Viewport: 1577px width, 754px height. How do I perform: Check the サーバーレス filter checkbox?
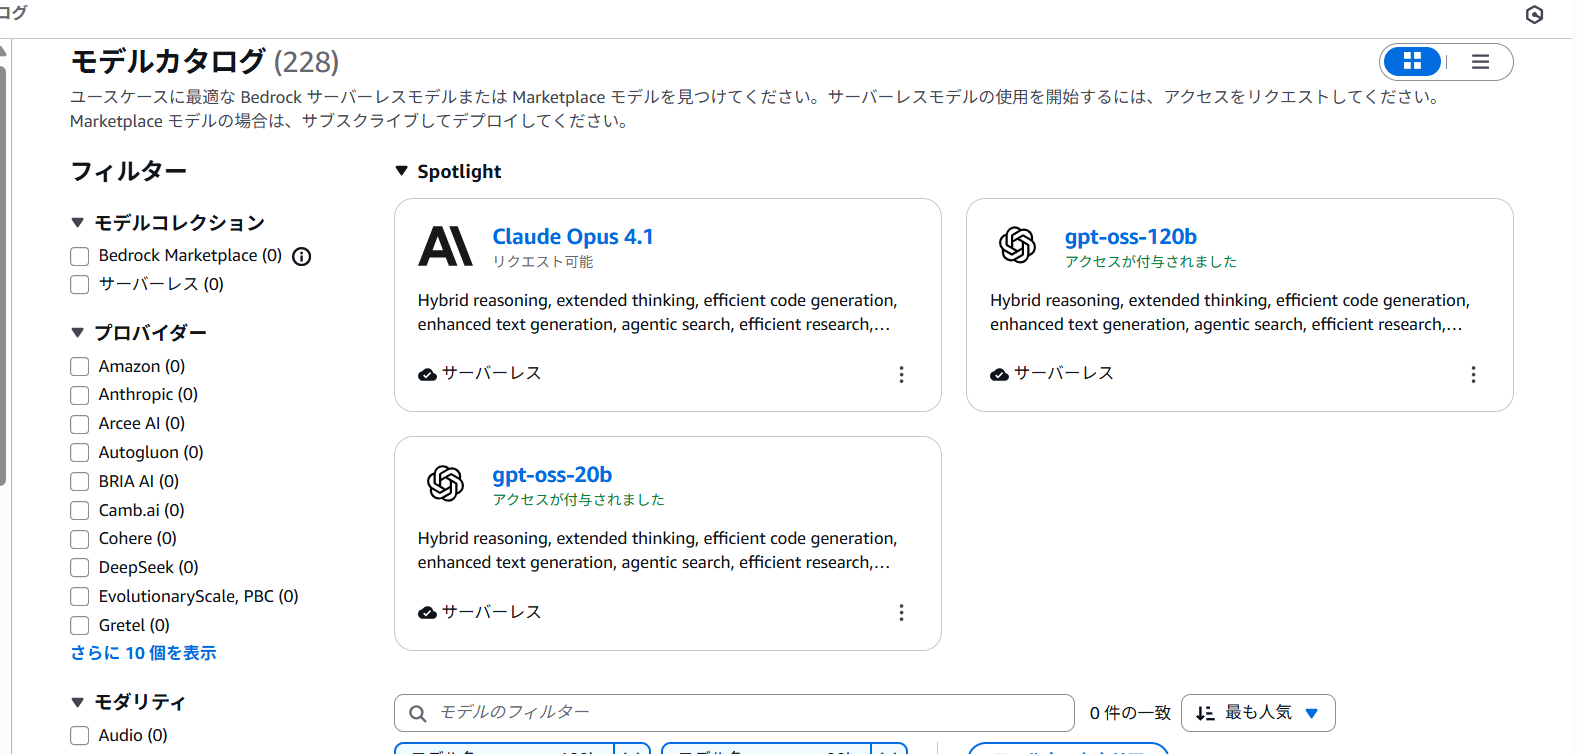[x=80, y=285]
